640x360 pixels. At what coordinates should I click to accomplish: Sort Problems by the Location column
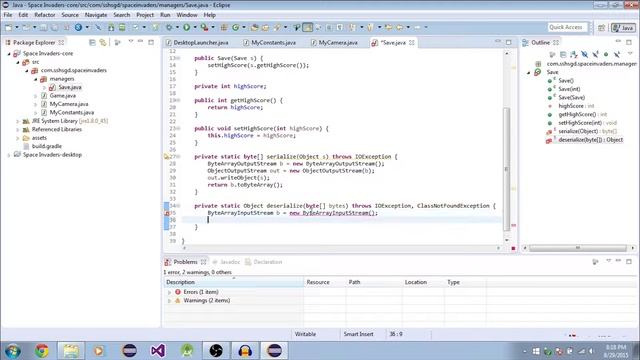[422, 282]
